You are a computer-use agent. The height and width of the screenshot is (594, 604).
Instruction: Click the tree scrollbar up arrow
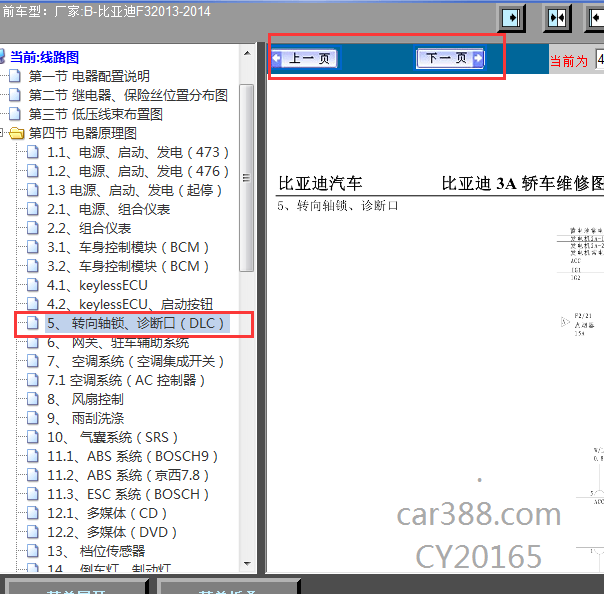click(247, 53)
